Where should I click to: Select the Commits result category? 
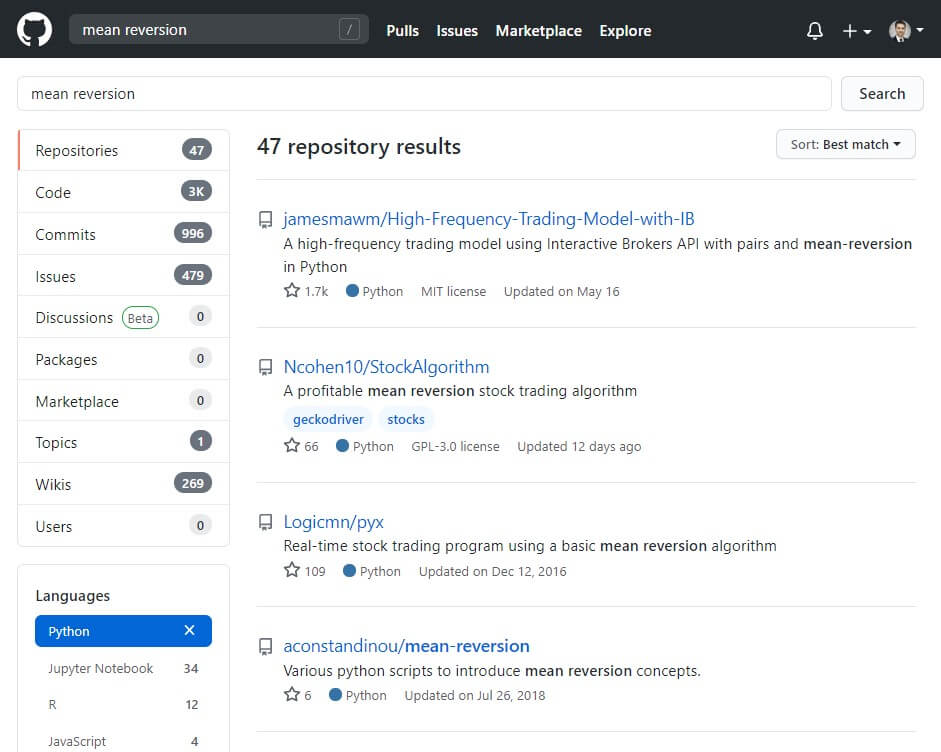coord(124,234)
